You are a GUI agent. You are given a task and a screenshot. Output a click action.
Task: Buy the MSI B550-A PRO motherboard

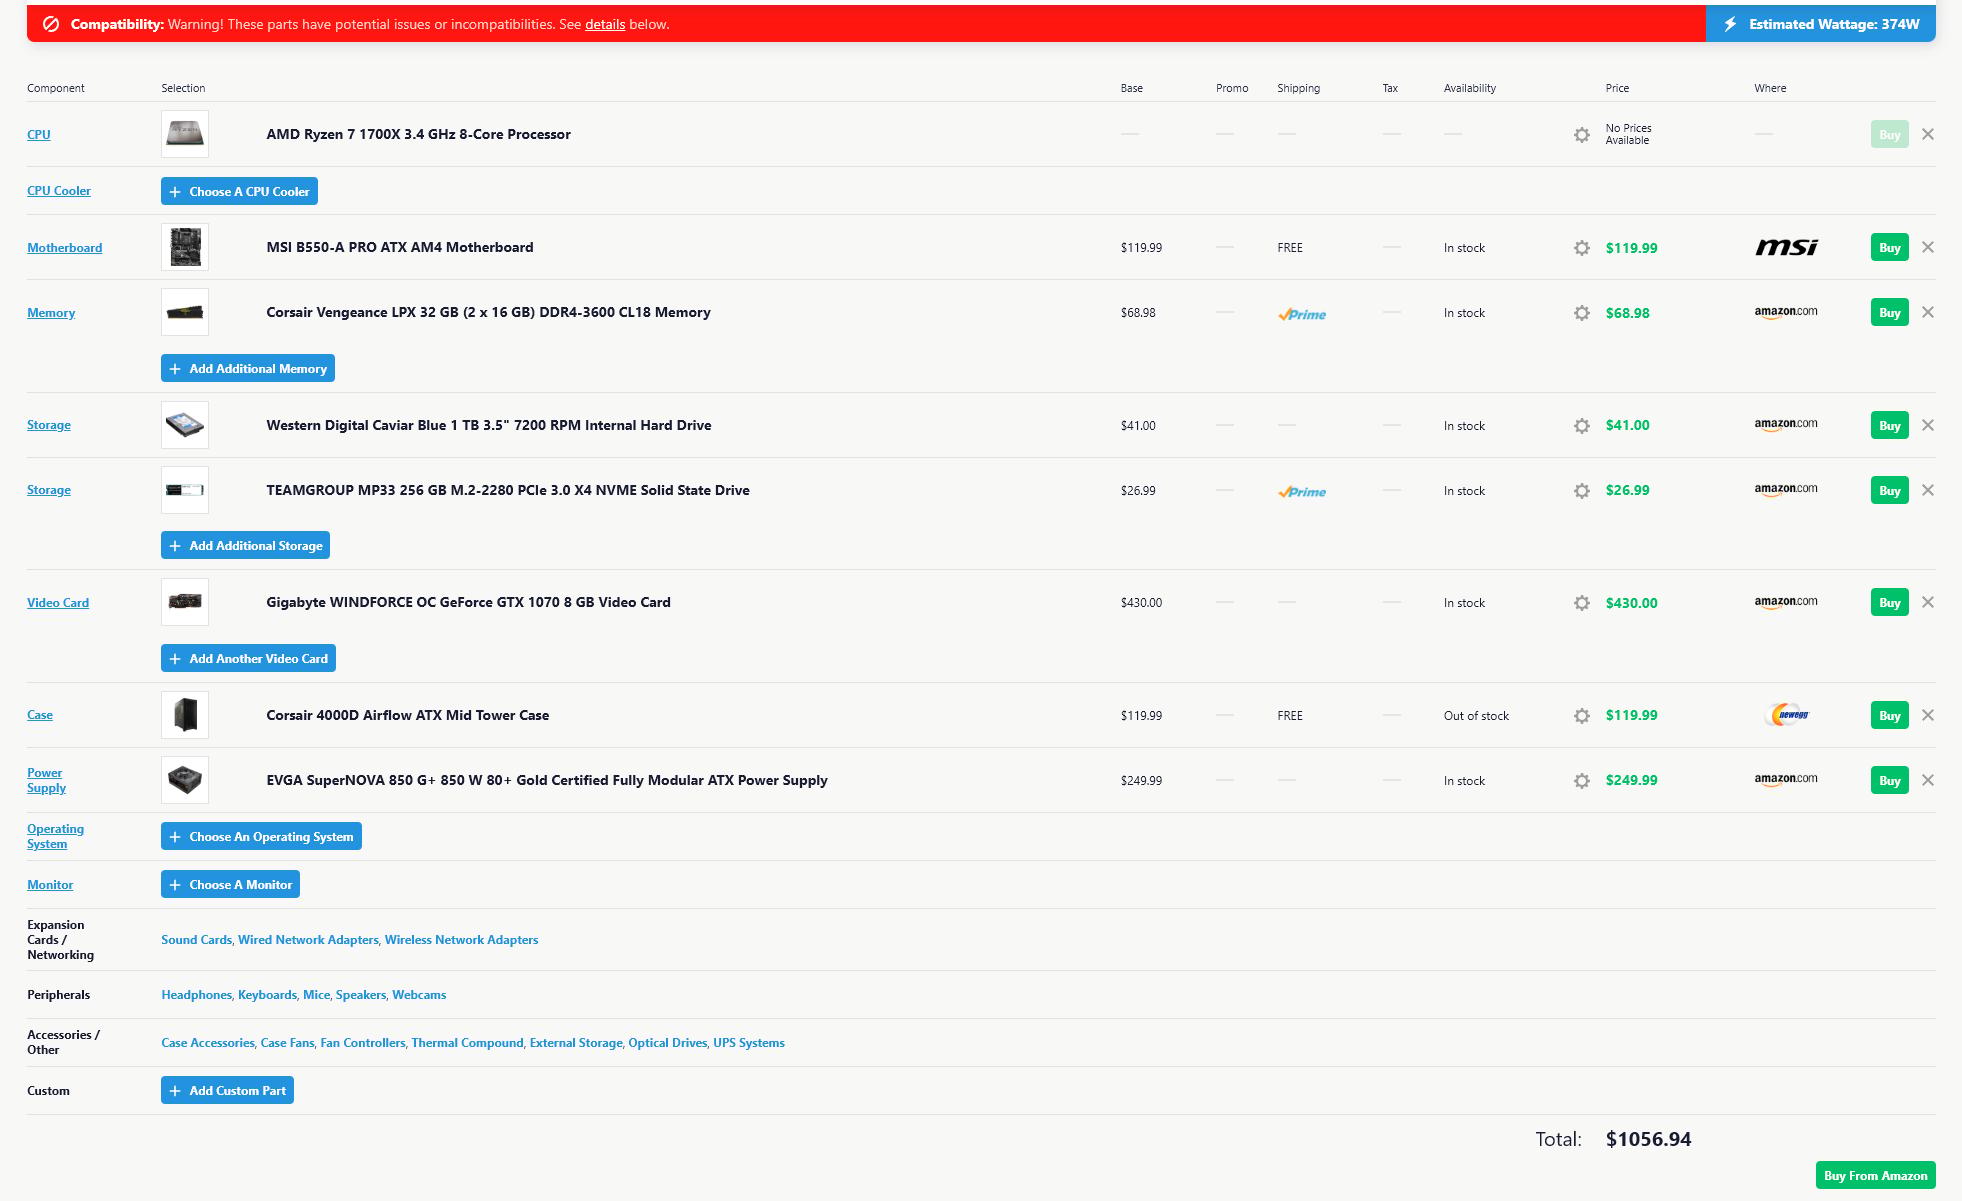coord(1889,247)
